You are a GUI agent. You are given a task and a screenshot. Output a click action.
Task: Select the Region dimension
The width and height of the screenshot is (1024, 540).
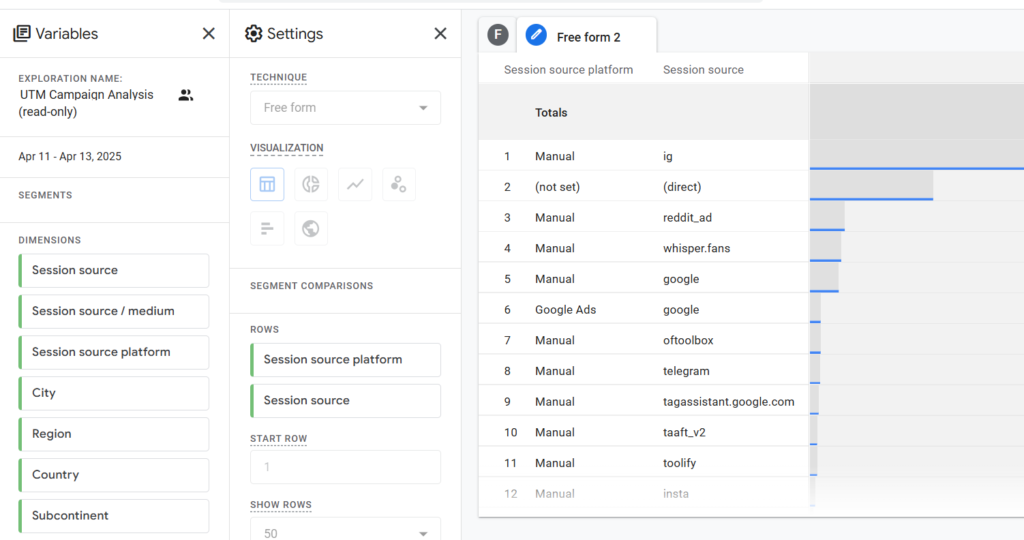114,434
